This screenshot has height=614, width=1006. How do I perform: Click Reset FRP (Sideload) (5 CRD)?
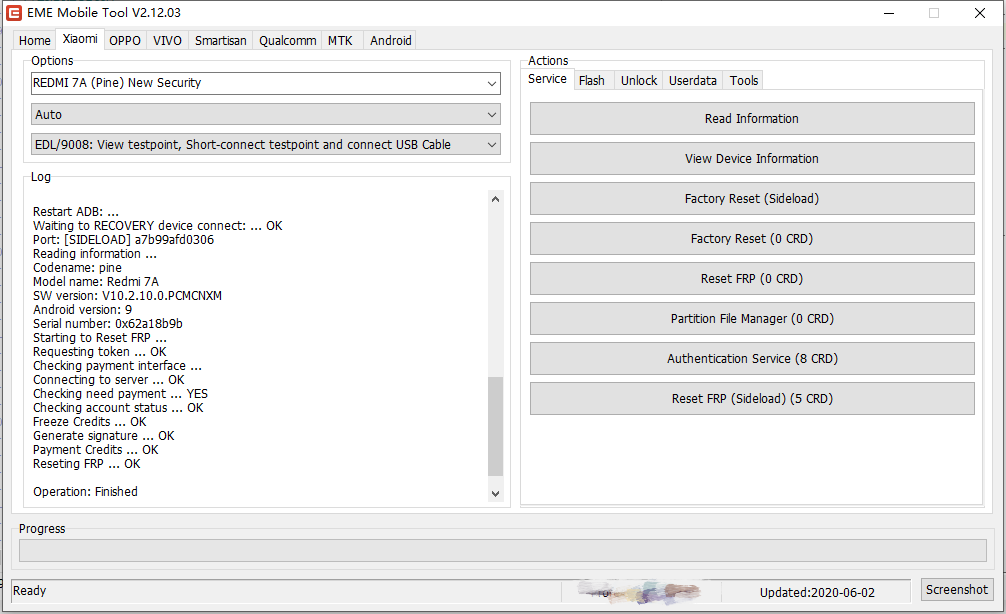click(x=752, y=398)
